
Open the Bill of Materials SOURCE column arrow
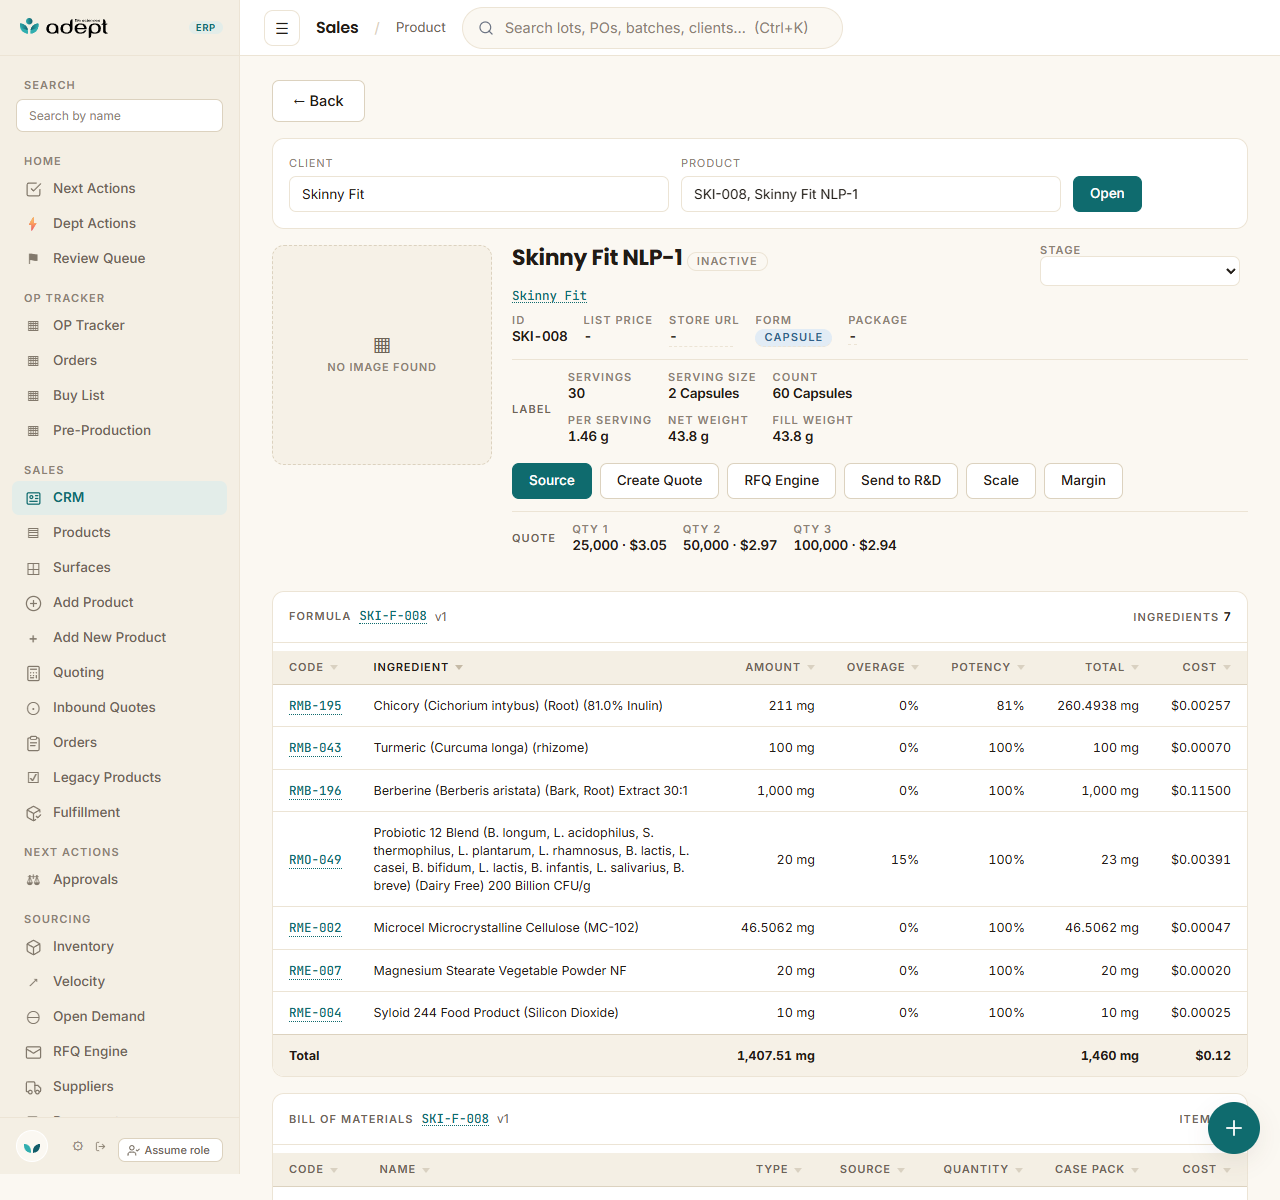point(901,1170)
